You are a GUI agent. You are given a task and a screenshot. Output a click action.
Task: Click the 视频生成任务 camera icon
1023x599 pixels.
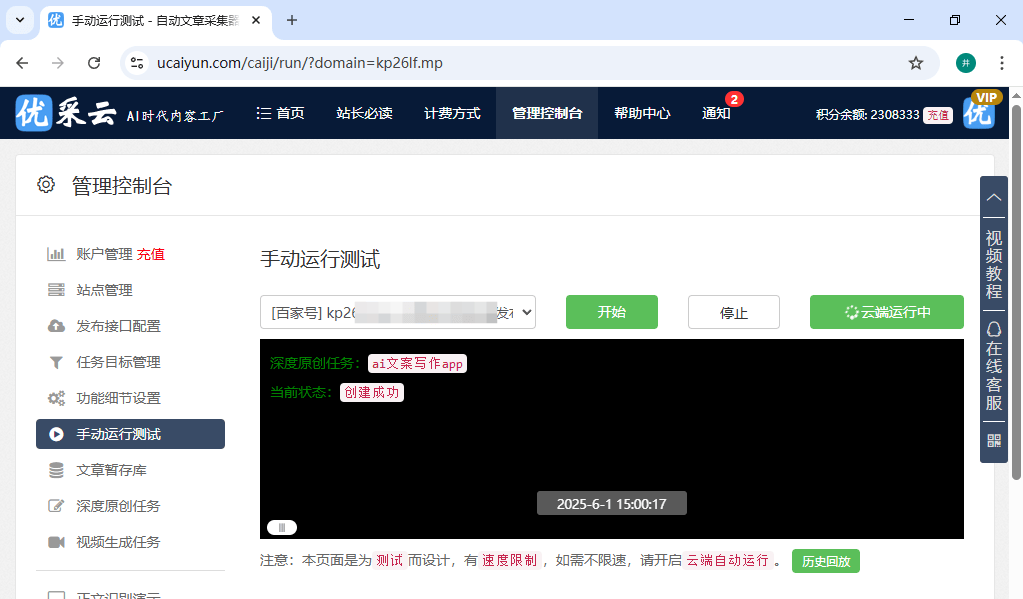[x=57, y=541]
